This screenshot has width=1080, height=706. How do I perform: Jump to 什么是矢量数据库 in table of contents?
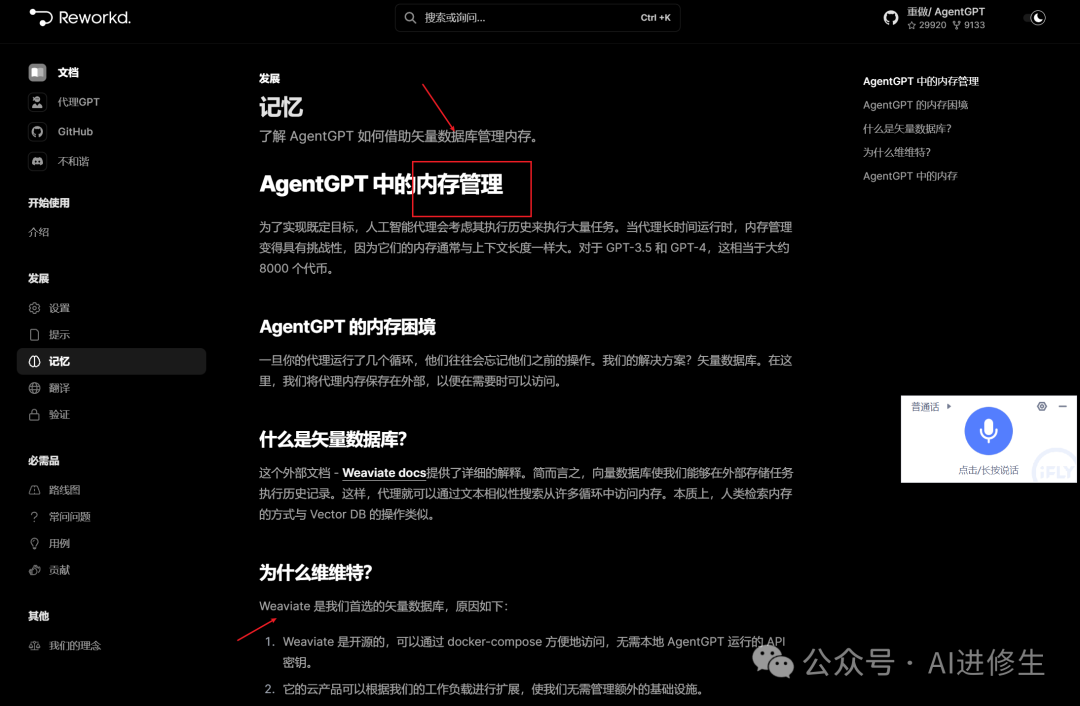point(907,129)
